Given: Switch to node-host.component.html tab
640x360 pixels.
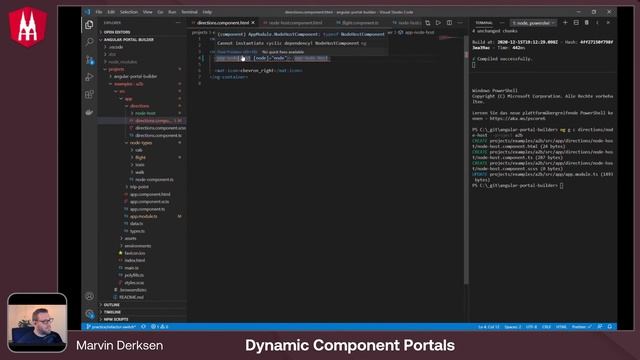Looking at the screenshot, I should 295,23.
